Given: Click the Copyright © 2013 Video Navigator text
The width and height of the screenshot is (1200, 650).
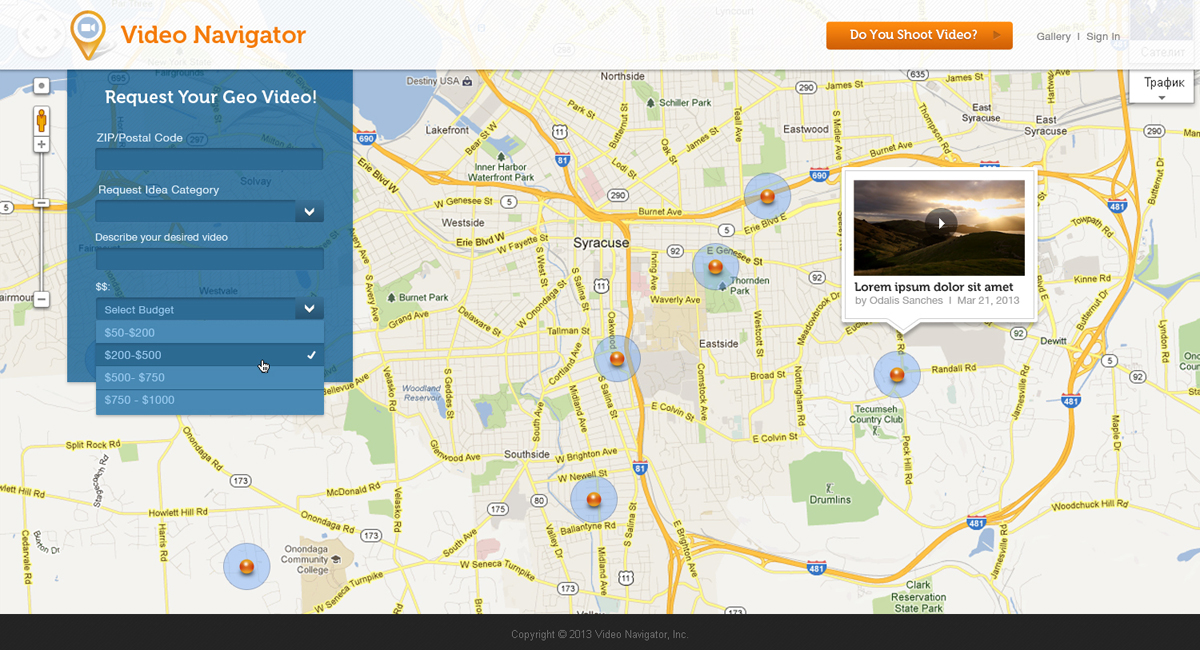Looking at the screenshot, I should [x=600, y=634].
